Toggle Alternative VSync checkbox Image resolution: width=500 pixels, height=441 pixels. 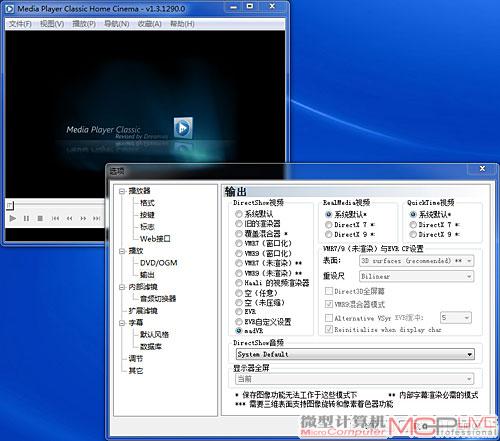(329, 318)
